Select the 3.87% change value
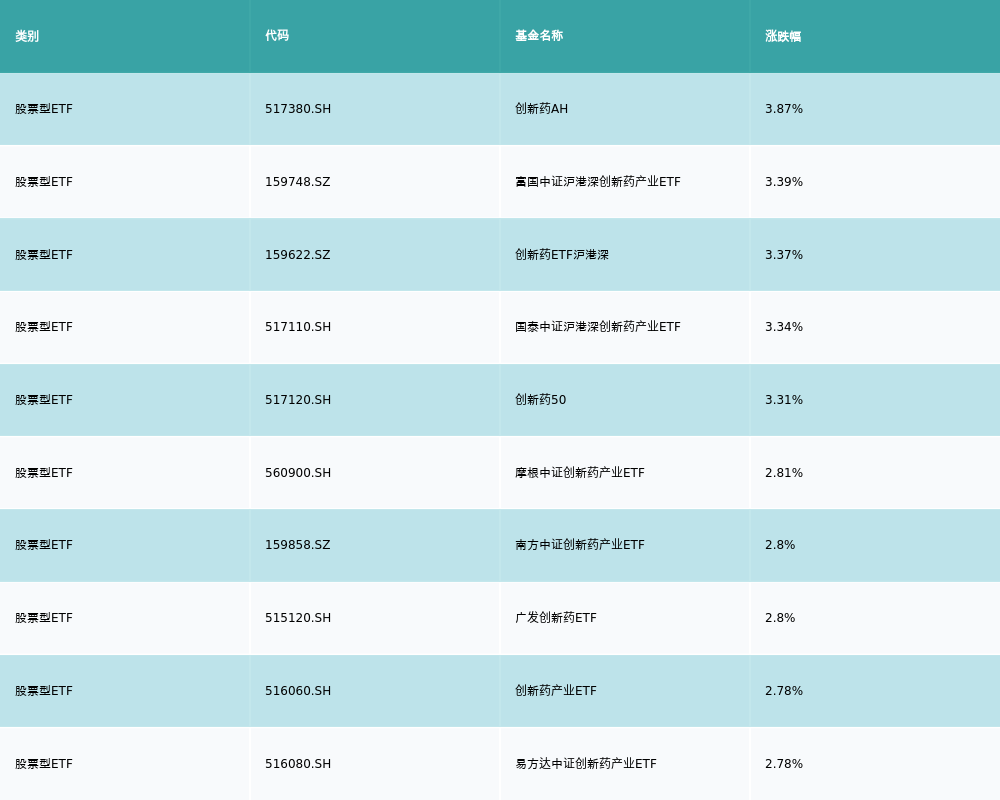This screenshot has width=1000, height=800. pos(784,109)
